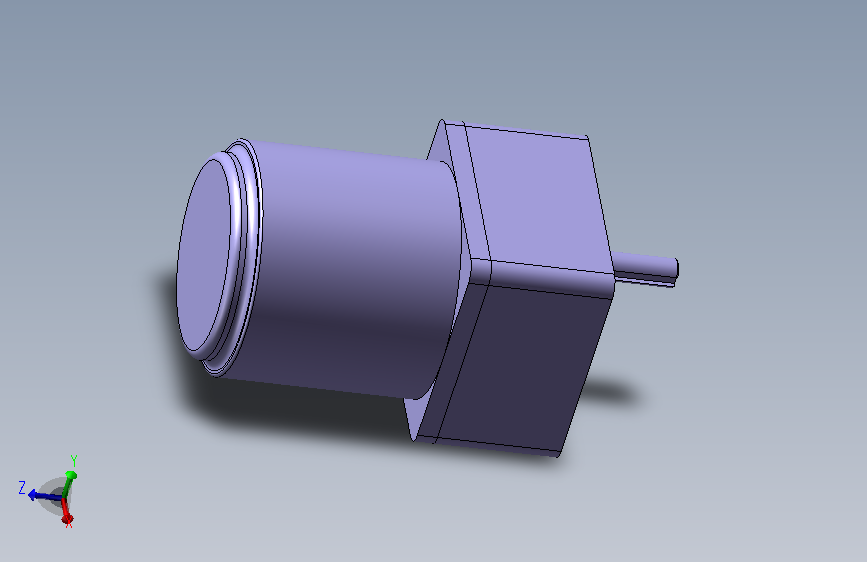Click the red X axis on the triad

coord(66,512)
